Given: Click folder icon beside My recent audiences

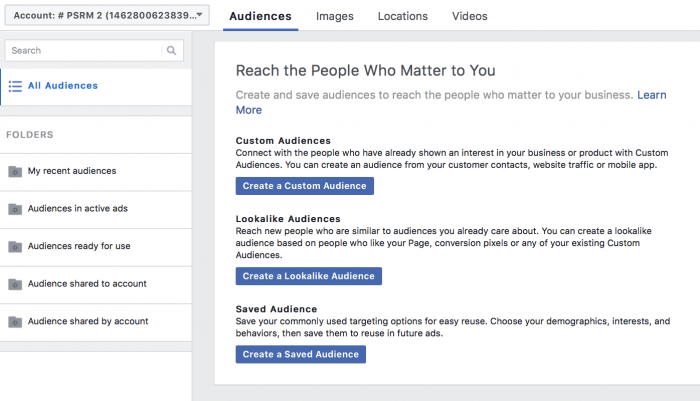Looking at the screenshot, I should click(15, 171).
